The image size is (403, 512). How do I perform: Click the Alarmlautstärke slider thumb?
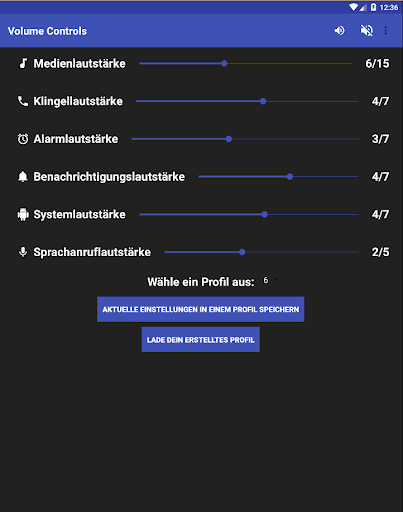click(x=229, y=139)
